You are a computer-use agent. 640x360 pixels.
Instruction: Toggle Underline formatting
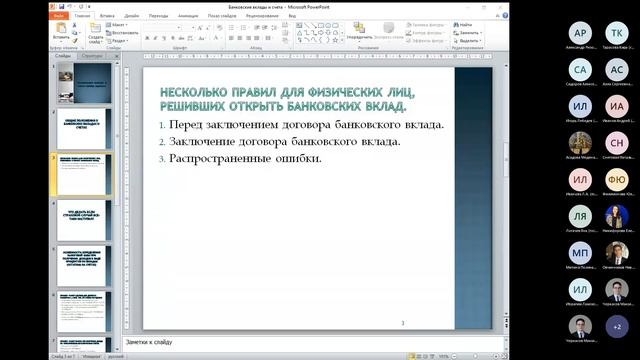[164, 38]
